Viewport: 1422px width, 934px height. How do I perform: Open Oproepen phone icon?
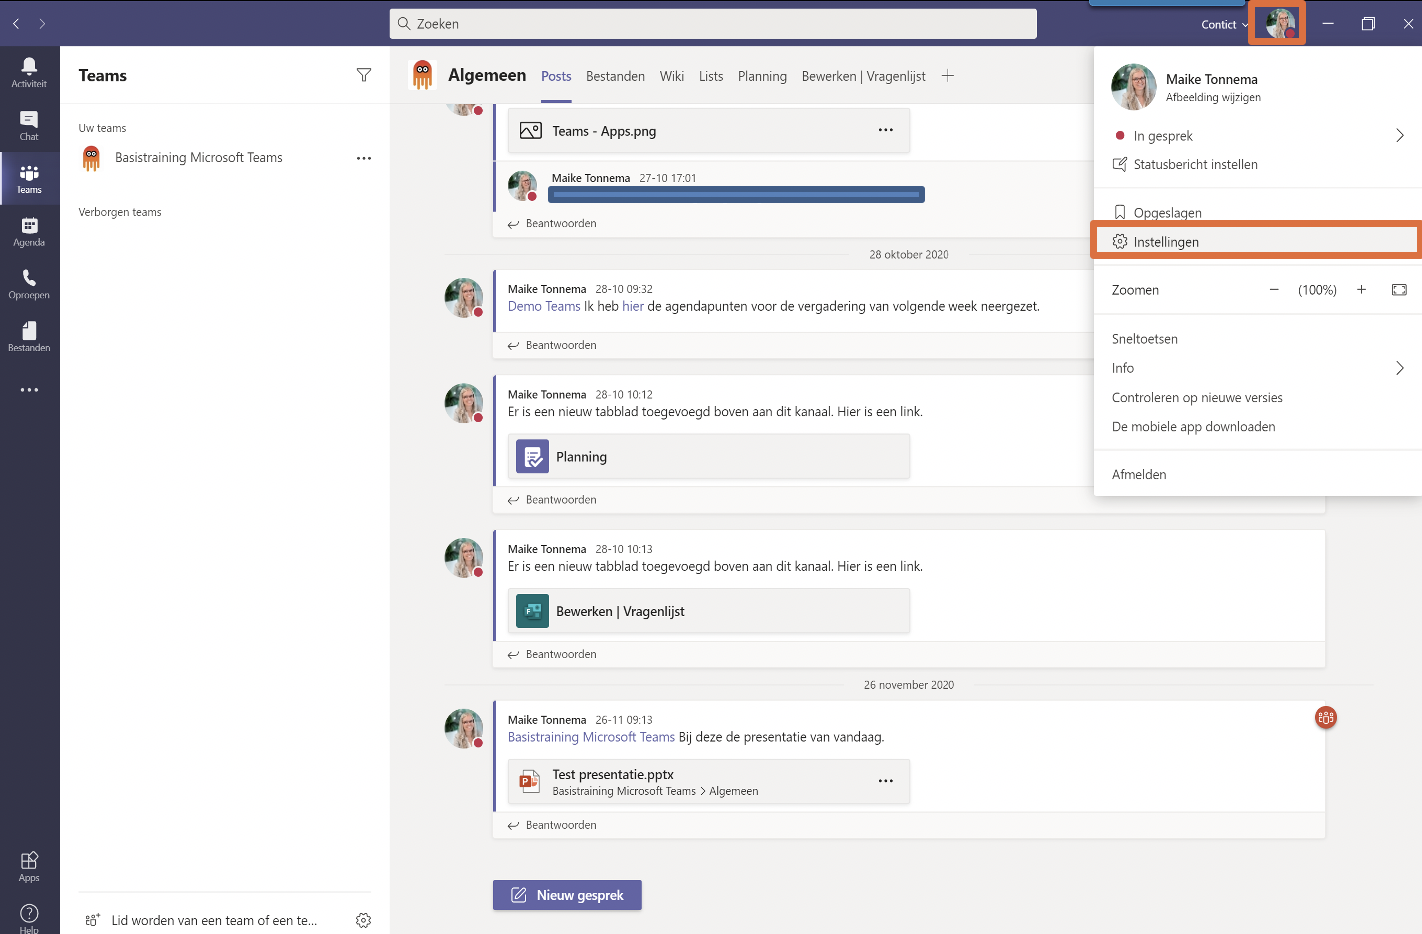(x=29, y=284)
